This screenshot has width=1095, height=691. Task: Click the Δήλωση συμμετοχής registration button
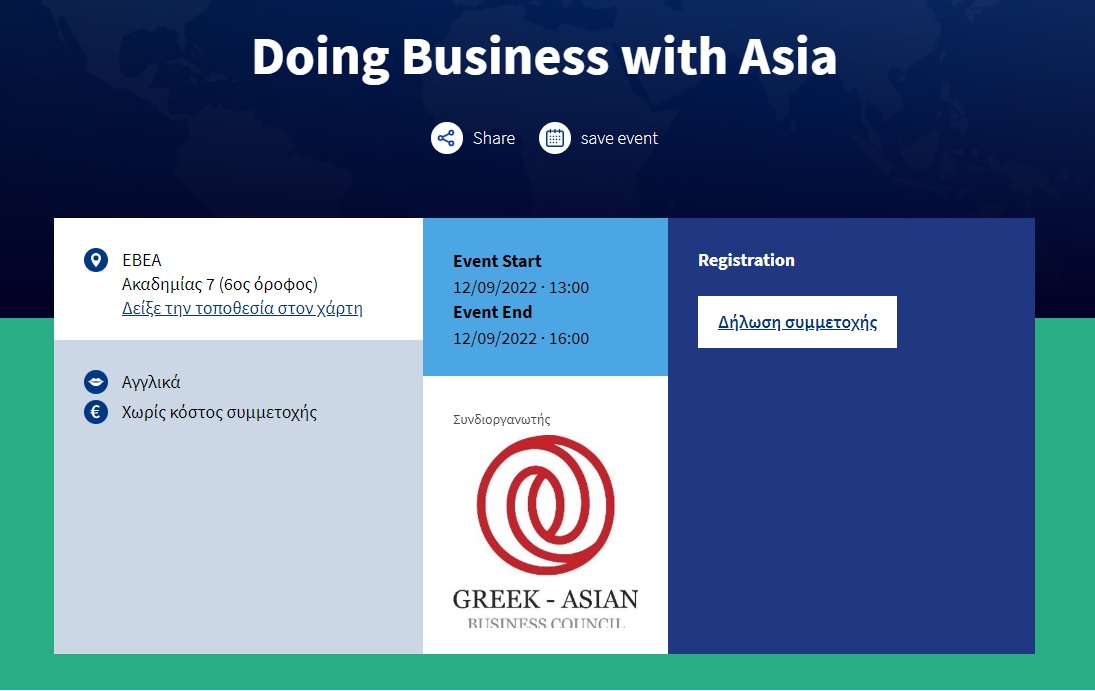pyautogui.click(x=797, y=322)
